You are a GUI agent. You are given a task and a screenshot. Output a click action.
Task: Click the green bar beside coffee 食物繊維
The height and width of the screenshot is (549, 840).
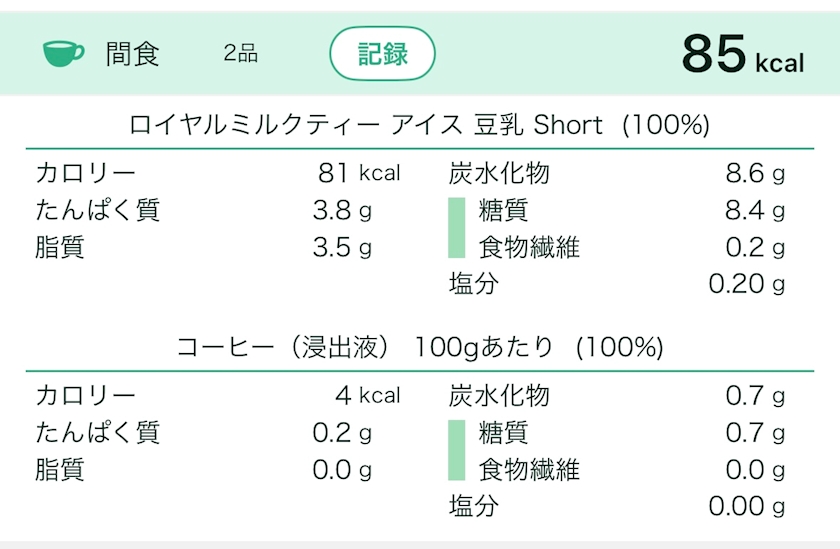pos(456,469)
